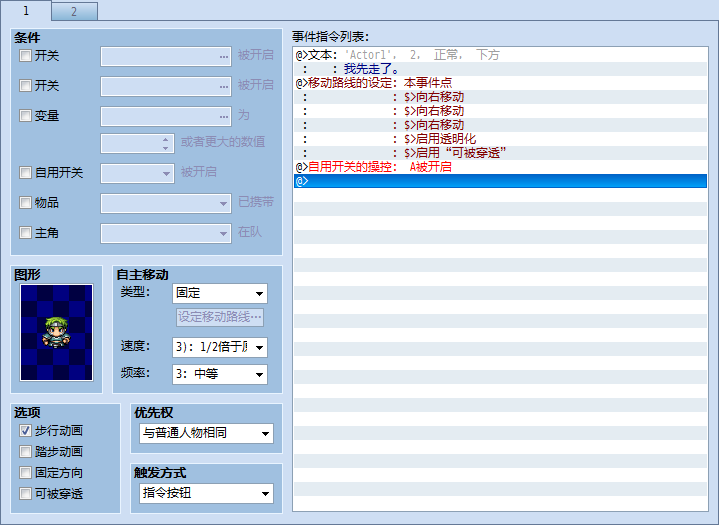Select event page tab 1
The image size is (719, 525).
point(26,11)
